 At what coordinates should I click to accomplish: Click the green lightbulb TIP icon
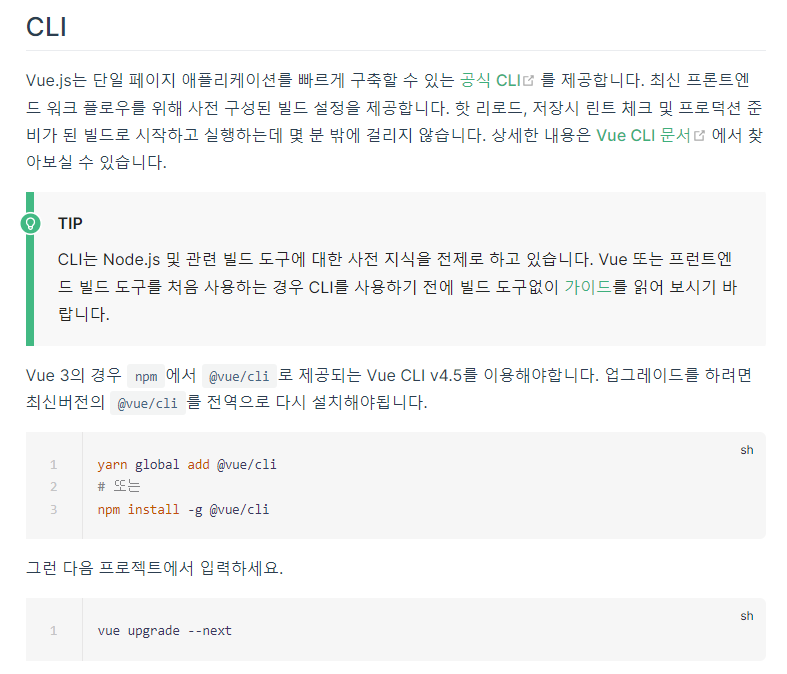click(30, 223)
